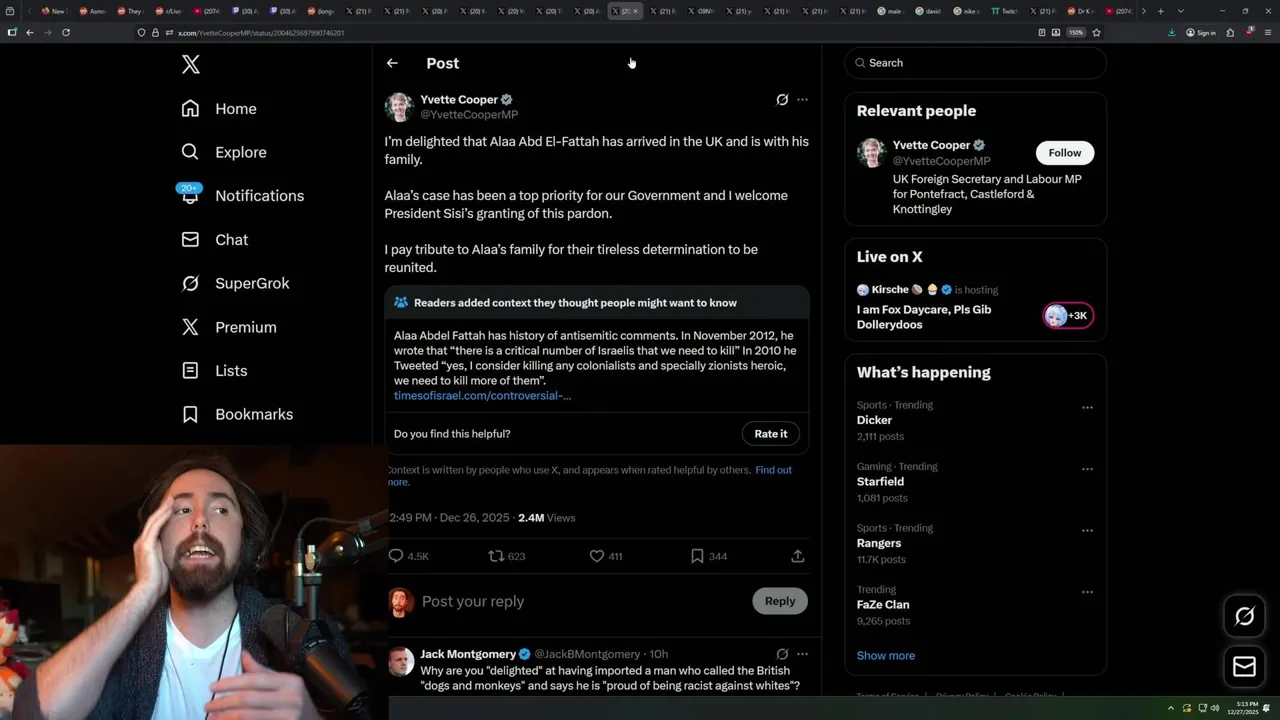This screenshot has width=1280, height=720.
Task: Open timesofisrael.com link in community note
Action: point(482,396)
